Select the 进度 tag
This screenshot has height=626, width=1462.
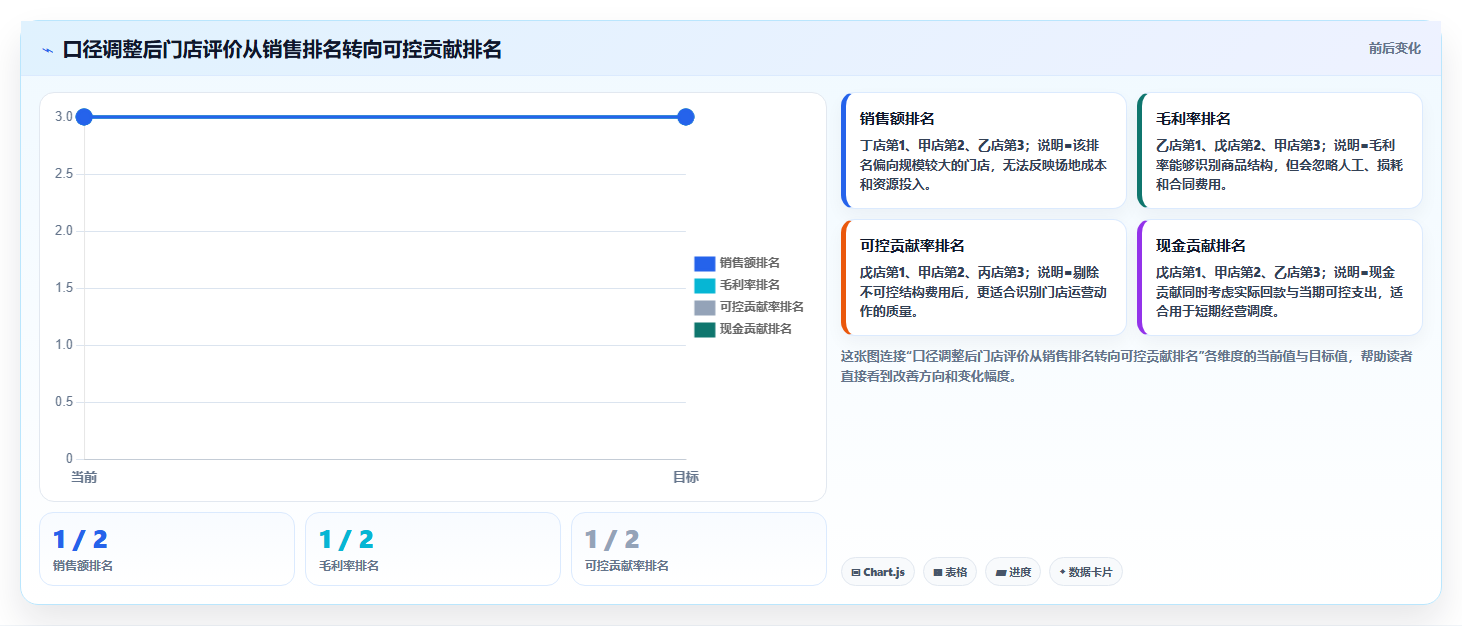[1013, 572]
